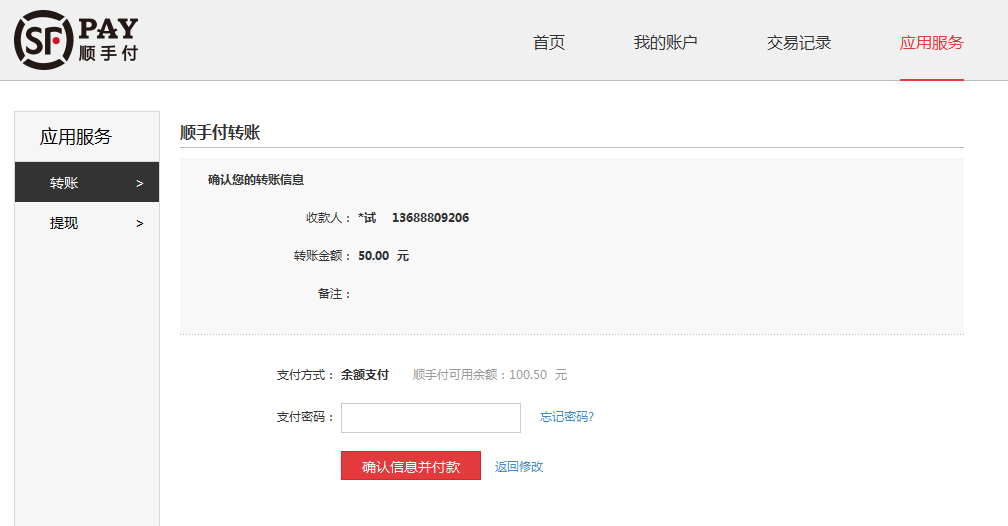Click the arrow beside 转账 sidebar item
Screen dimensions: 1008x526
point(139,184)
